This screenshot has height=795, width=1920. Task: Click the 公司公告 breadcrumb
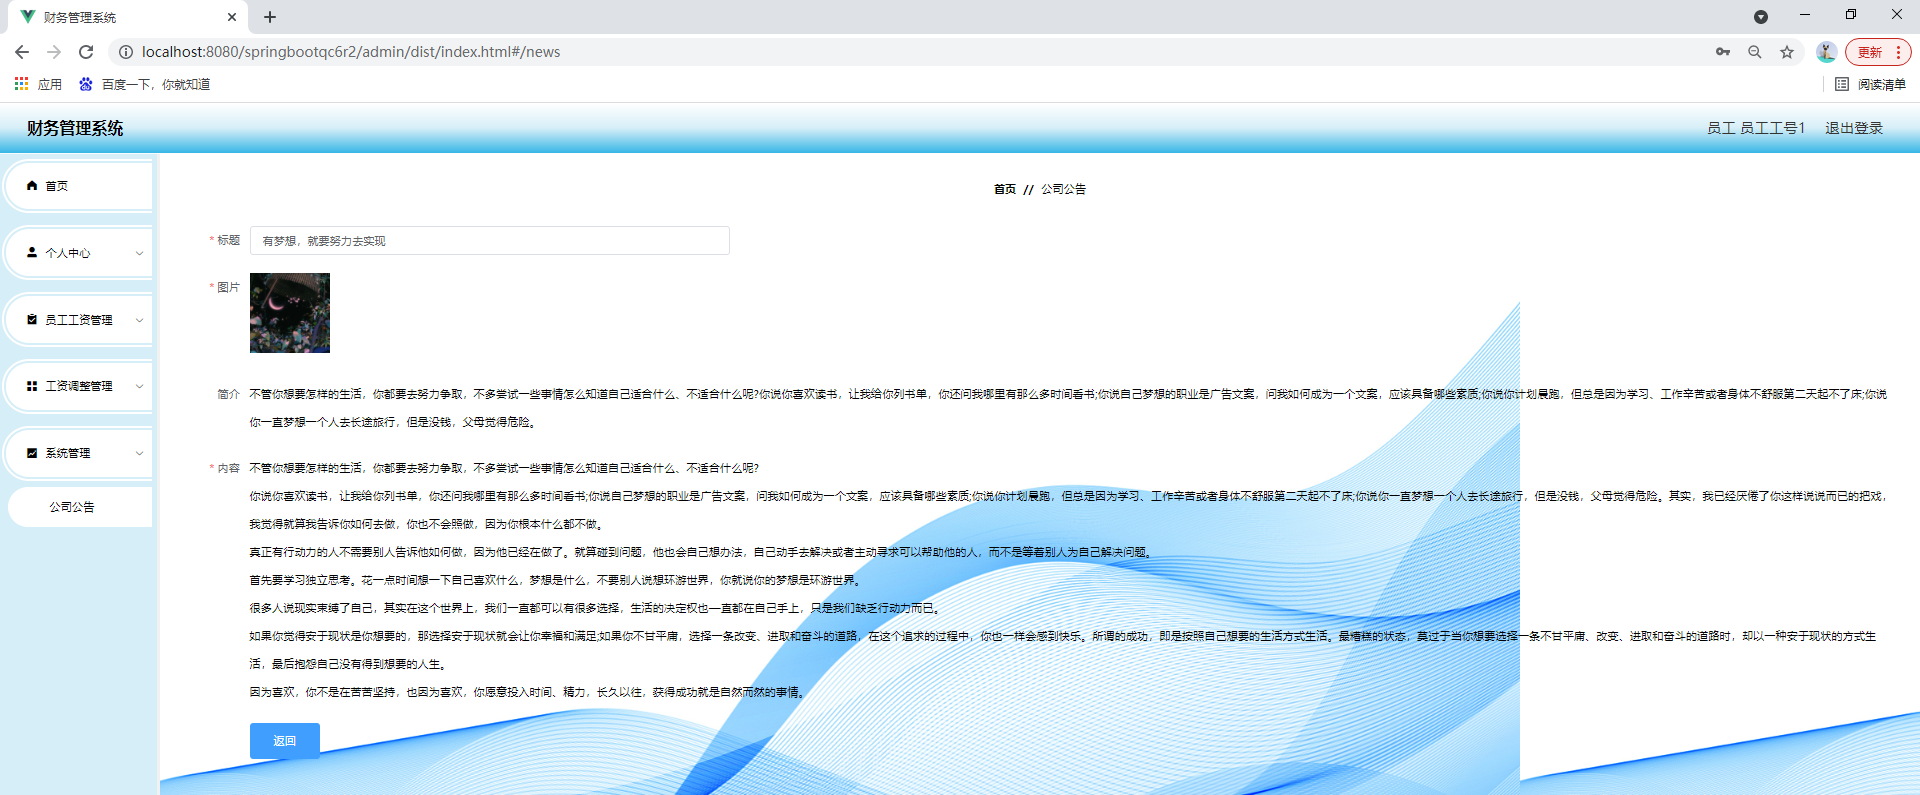(x=1063, y=189)
